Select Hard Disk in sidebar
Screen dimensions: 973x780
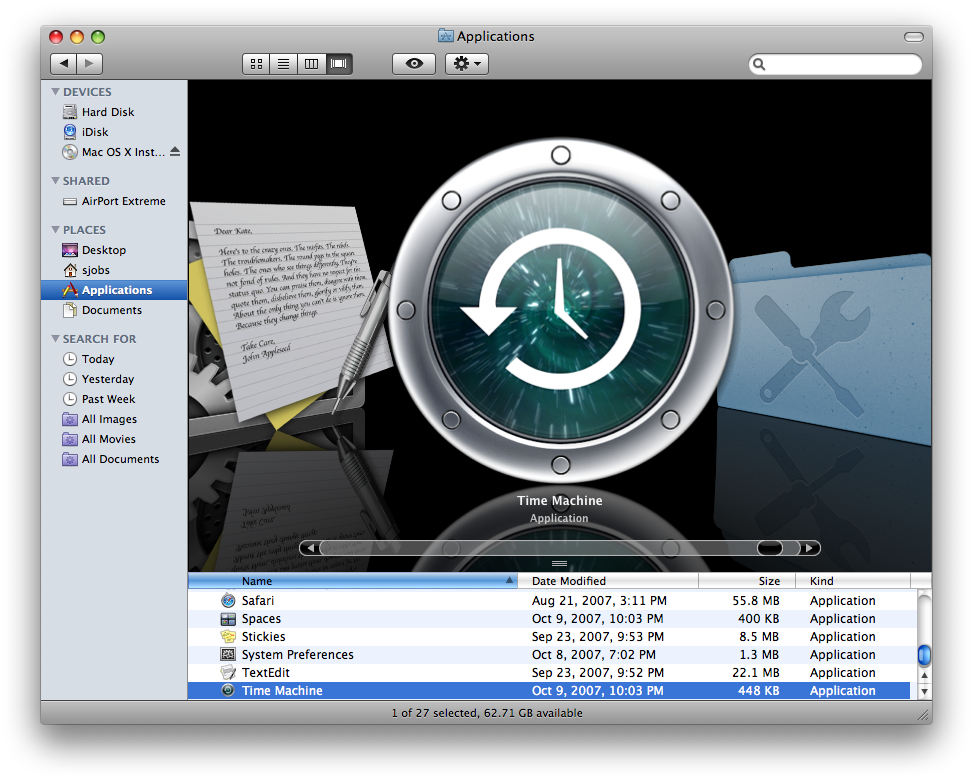[114, 112]
